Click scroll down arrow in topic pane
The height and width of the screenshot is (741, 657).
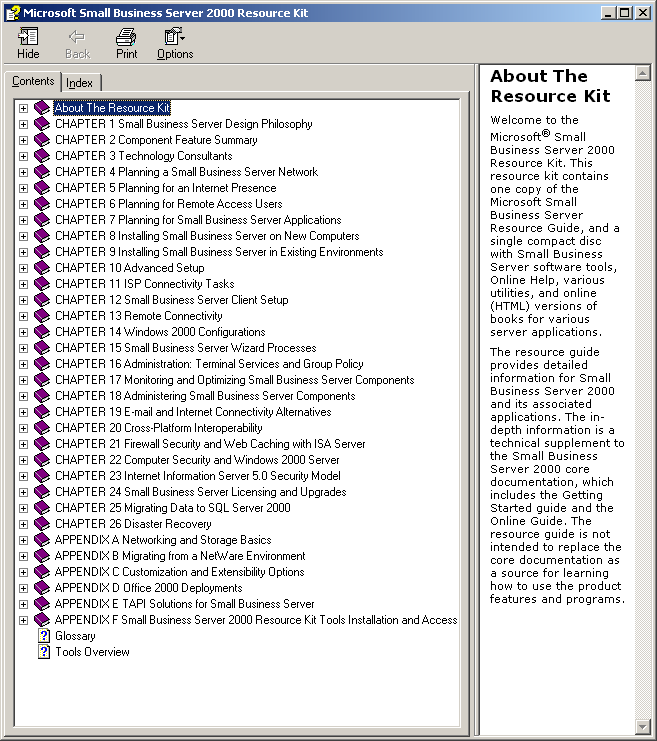(x=642, y=726)
